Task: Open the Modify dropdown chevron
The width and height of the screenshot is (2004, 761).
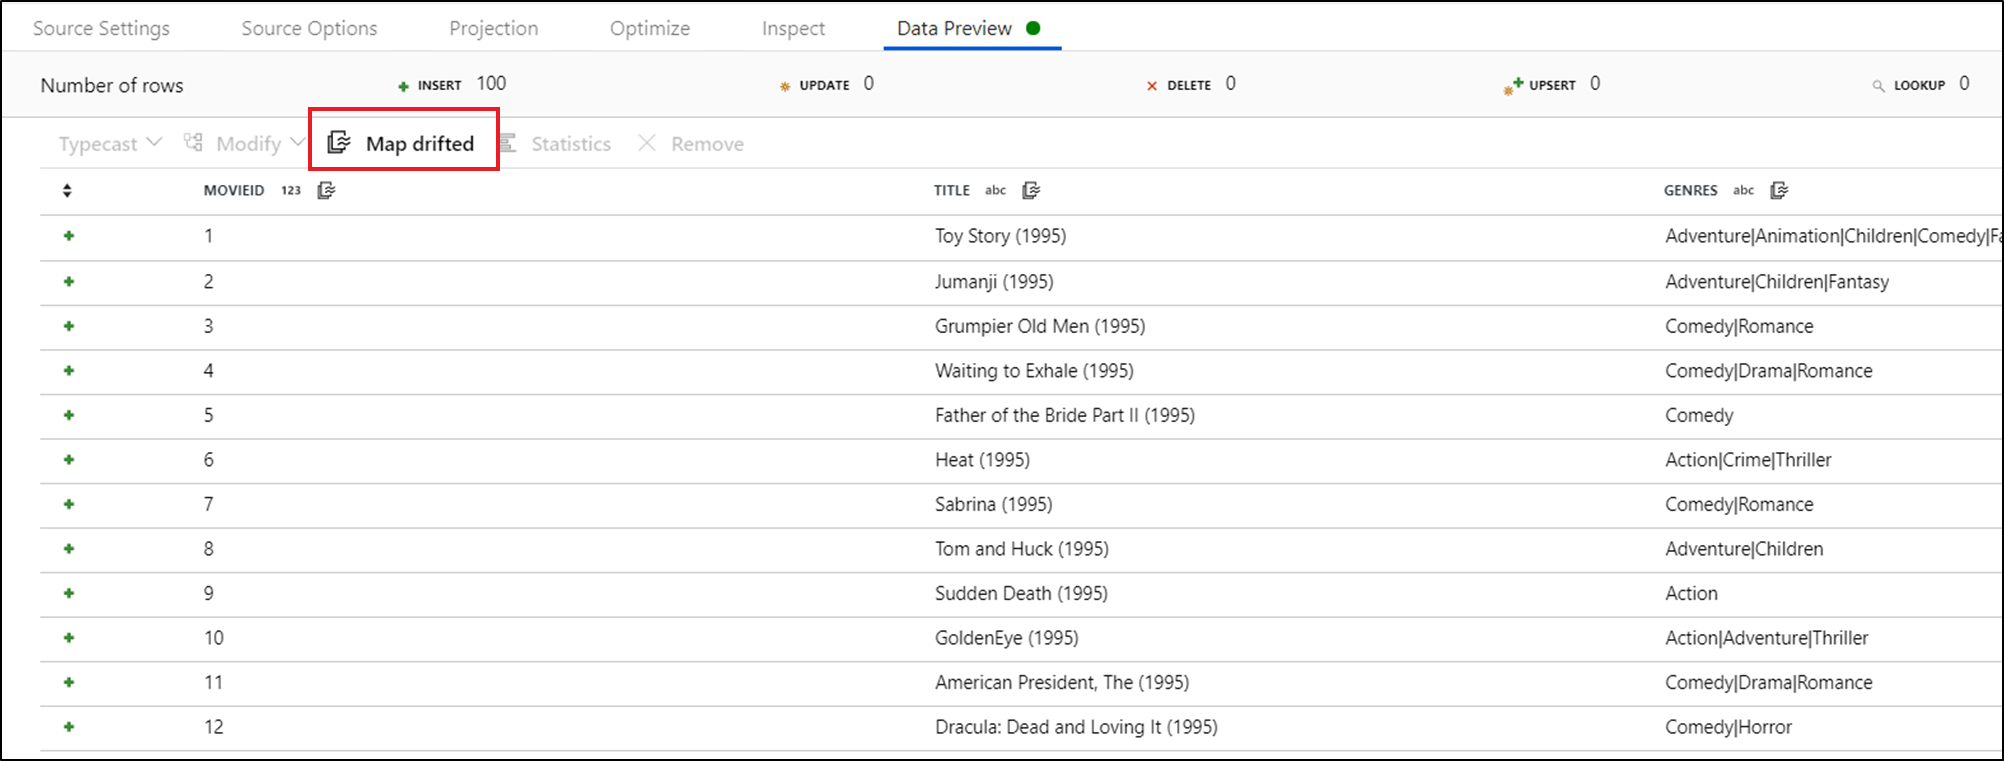Action: point(297,142)
